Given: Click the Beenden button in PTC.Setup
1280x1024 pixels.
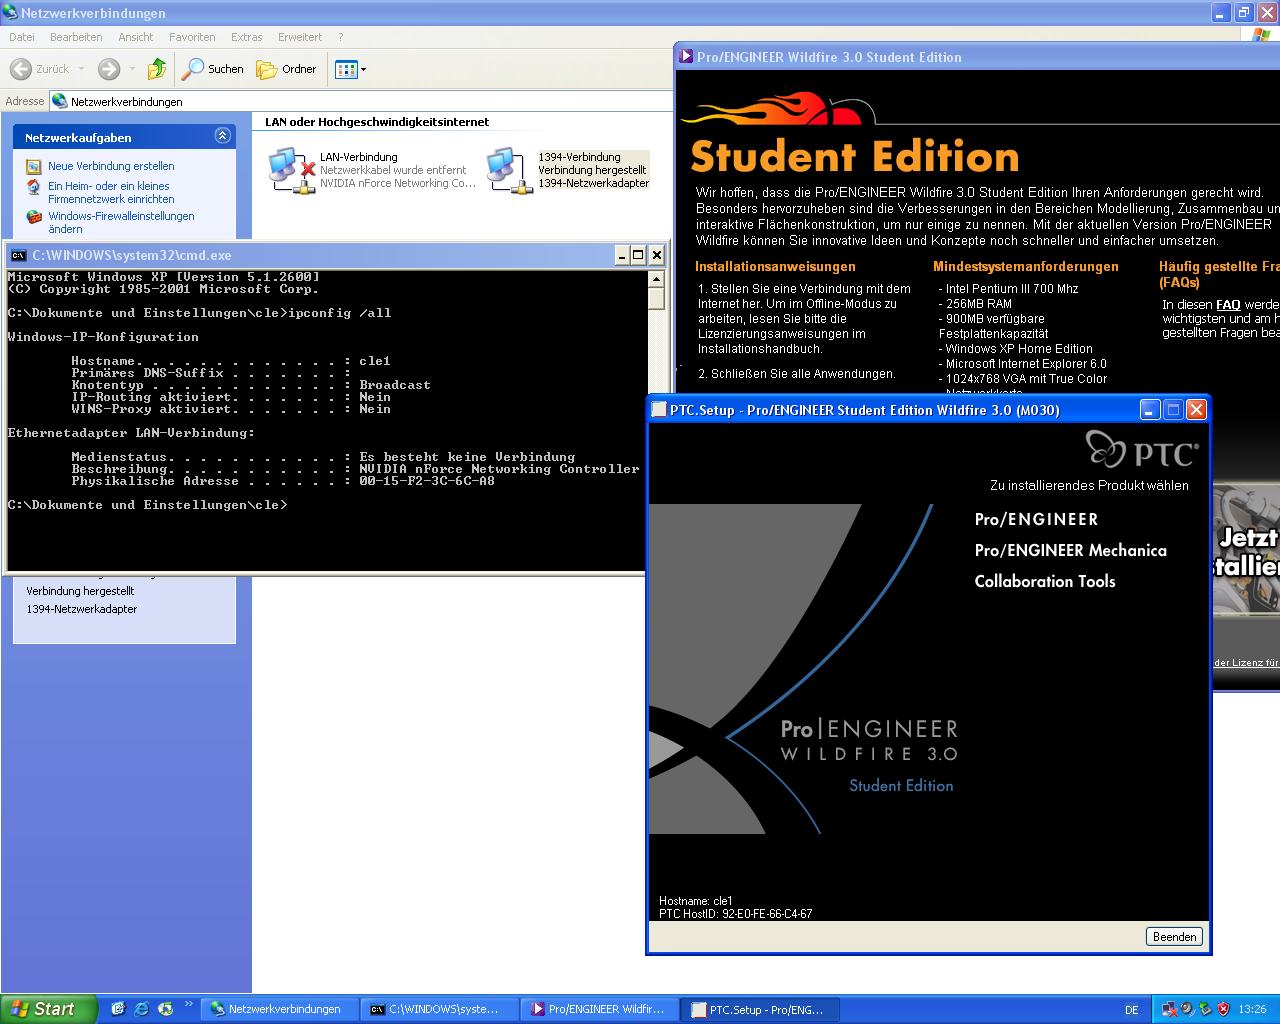Looking at the screenshot, I should [x=1174, y=937].
